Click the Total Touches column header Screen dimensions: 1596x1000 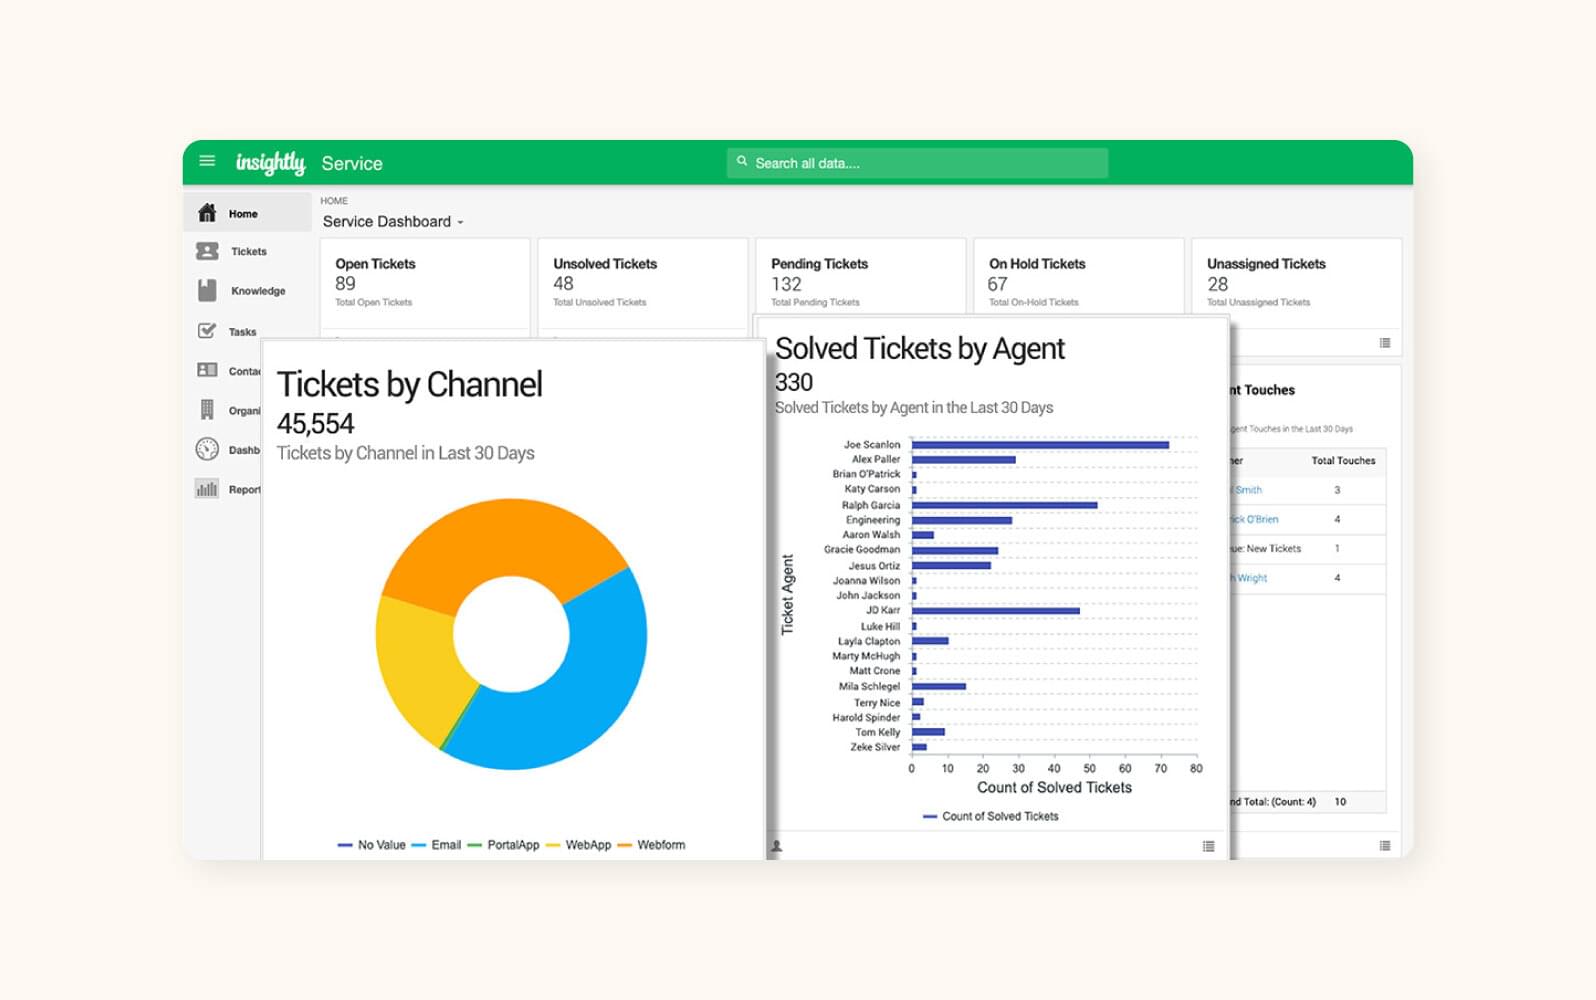[x=1343, y=461]
